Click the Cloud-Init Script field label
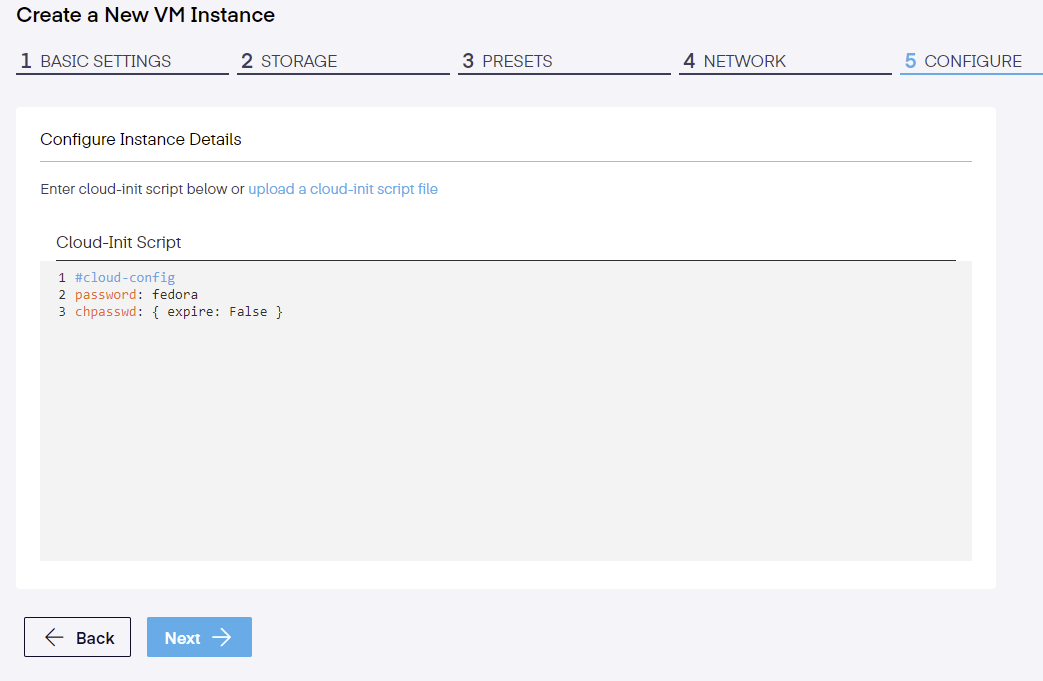Viewport: 1043px width, 681px height. pyautogui.click(x=118, y=242)
